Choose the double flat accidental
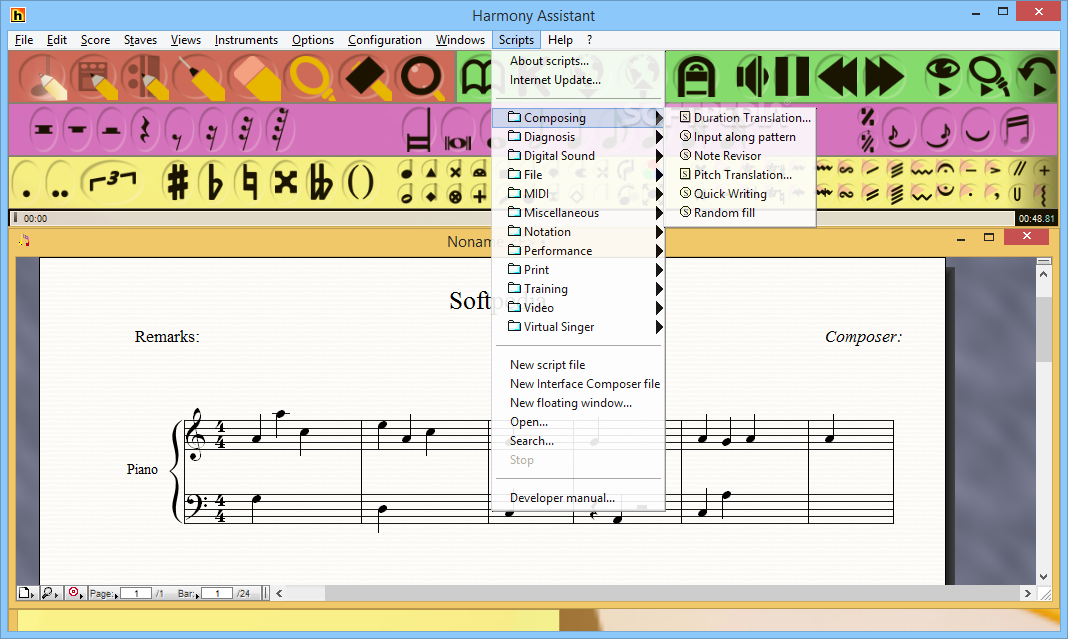Viewport: 1068px width, 639px height. [321, 182]
